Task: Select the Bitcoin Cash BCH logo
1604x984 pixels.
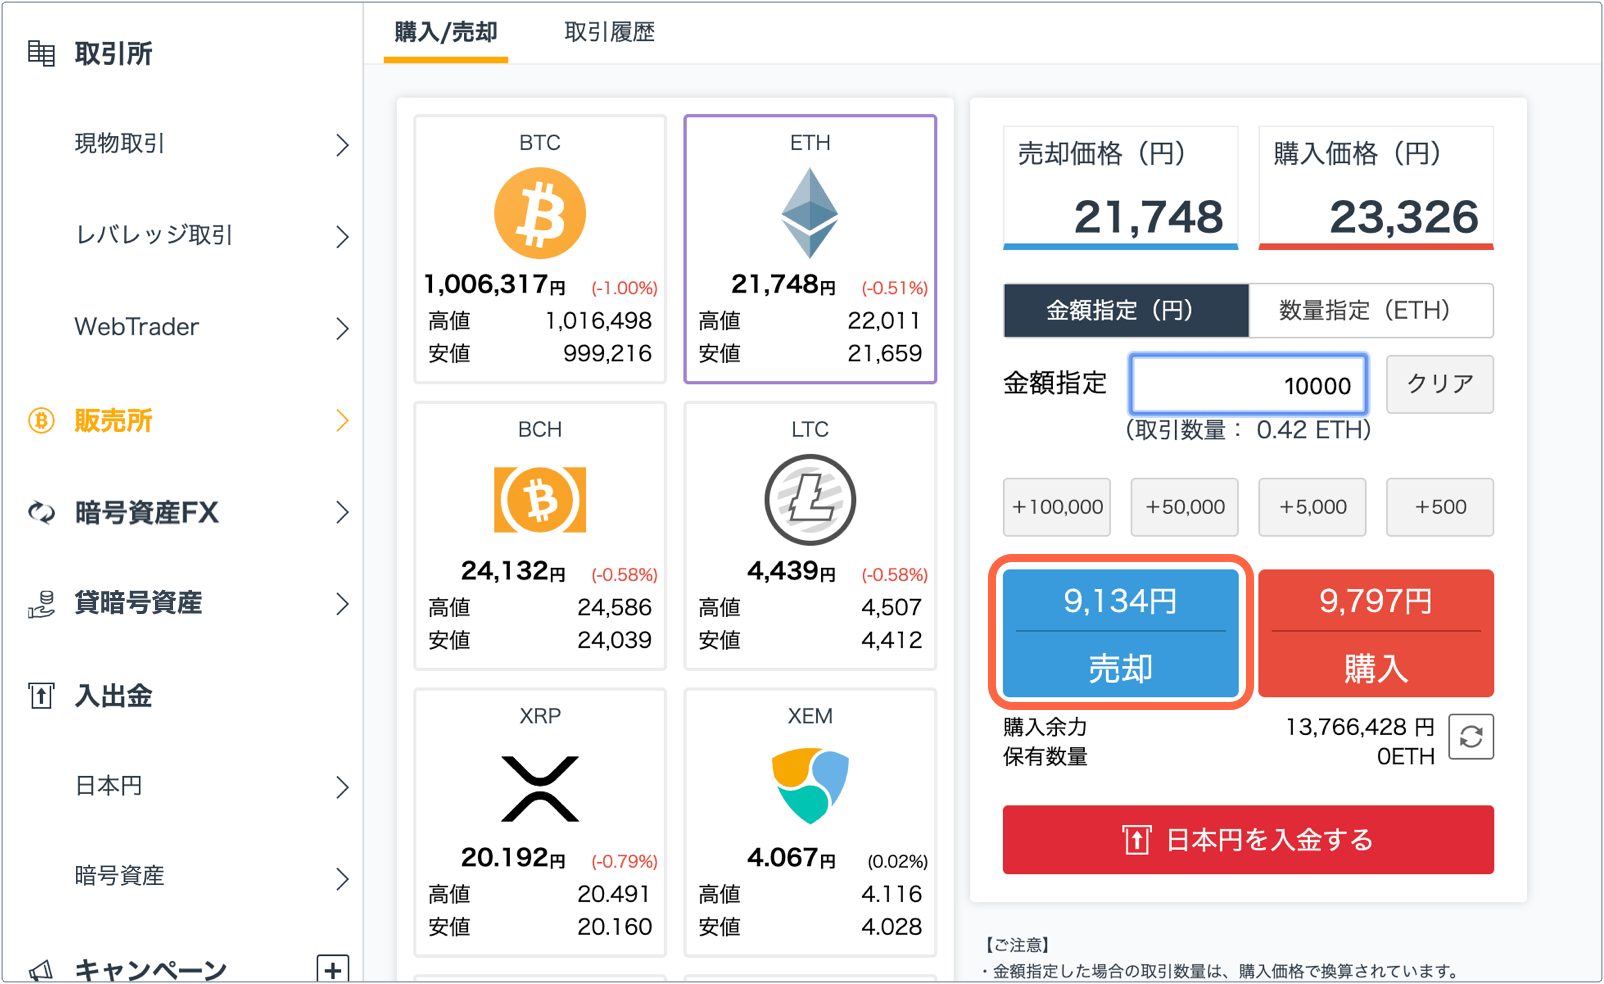Action: point(540,499)
